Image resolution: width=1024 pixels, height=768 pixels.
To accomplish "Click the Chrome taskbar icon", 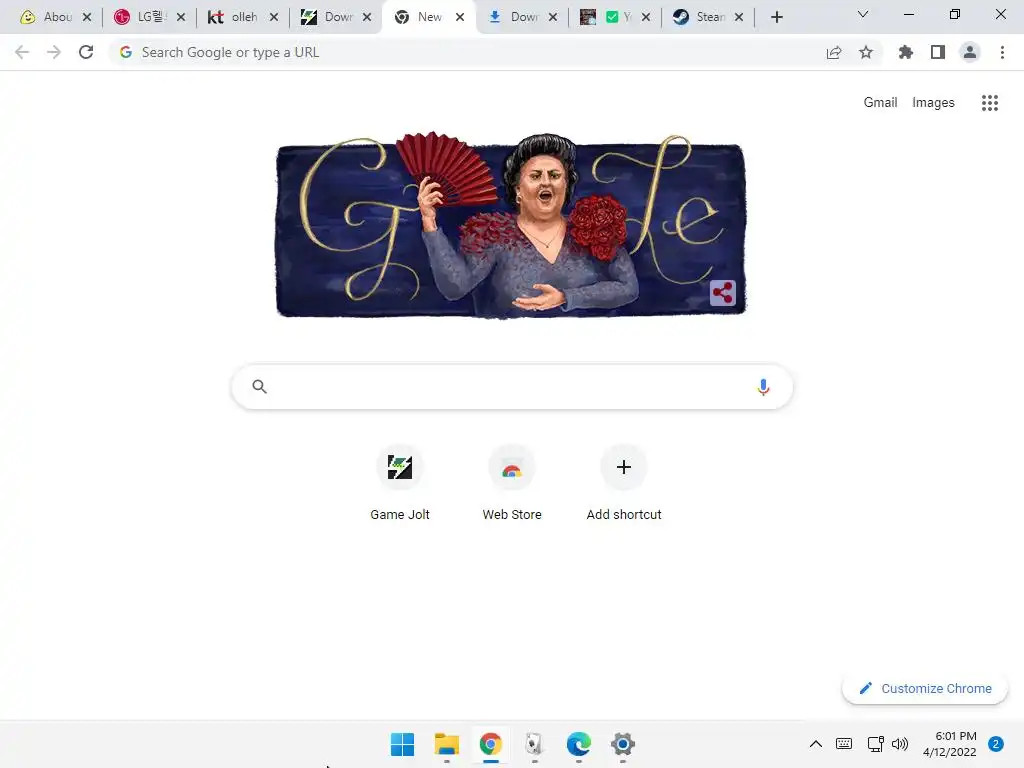I will [x=490, y=744].
